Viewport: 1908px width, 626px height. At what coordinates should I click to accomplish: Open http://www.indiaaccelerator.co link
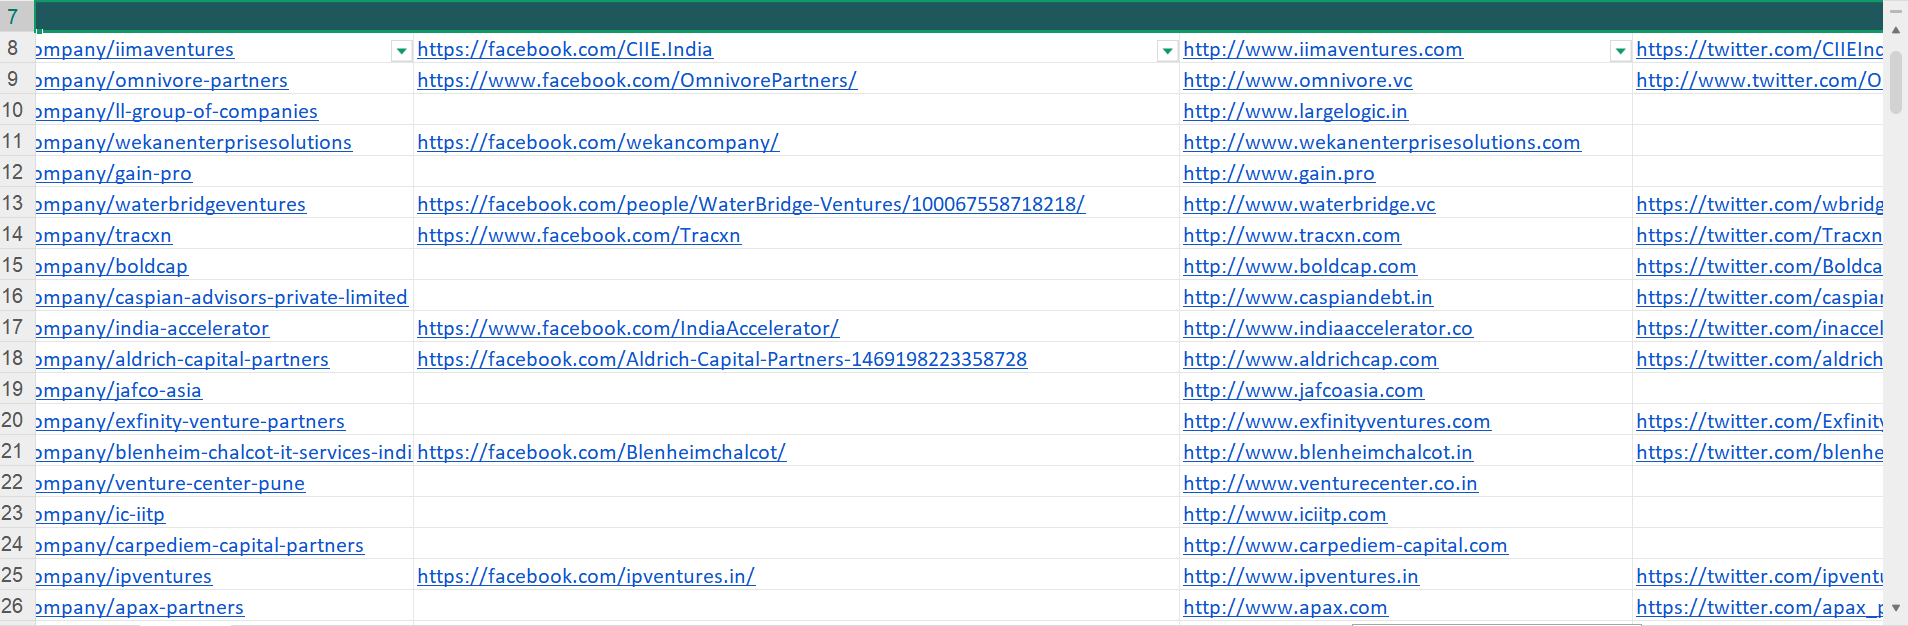1328,329
